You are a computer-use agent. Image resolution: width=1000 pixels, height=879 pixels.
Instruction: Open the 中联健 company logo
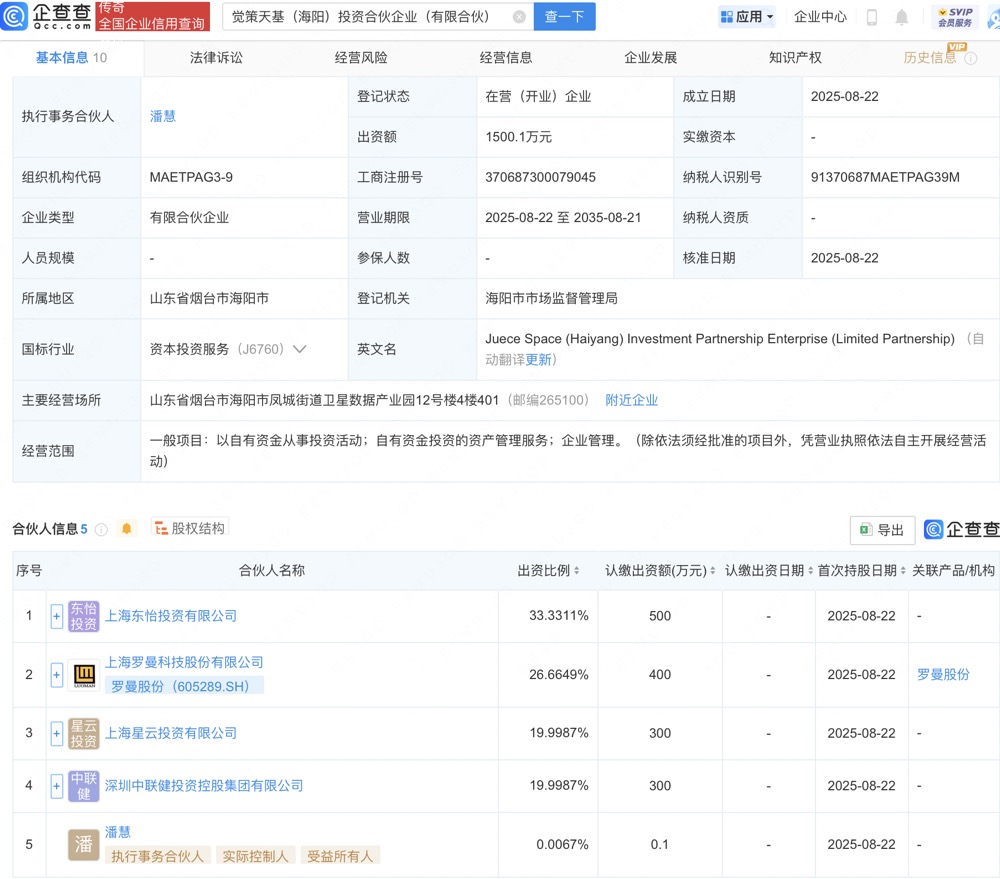[x=84, y=786]
